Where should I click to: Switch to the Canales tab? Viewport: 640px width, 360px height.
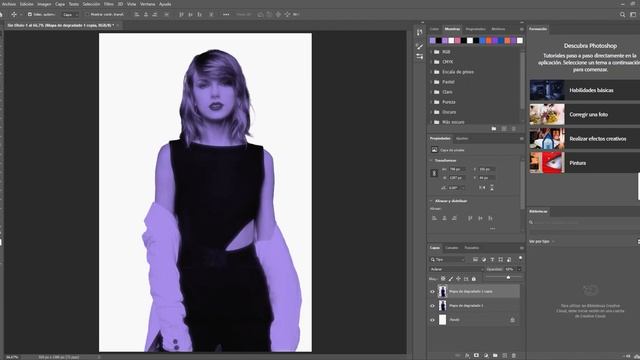click(x=451, y=248)
